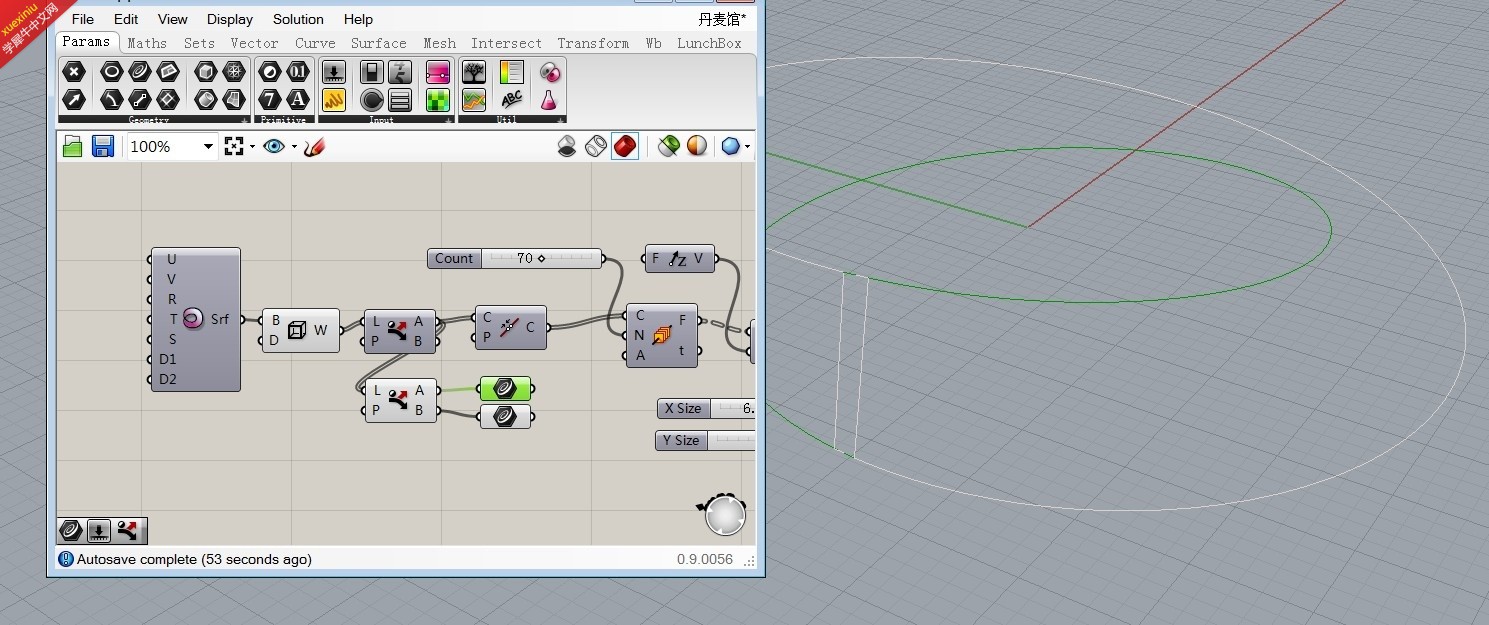Add a Legend component from Util panel

pos(512,72)
